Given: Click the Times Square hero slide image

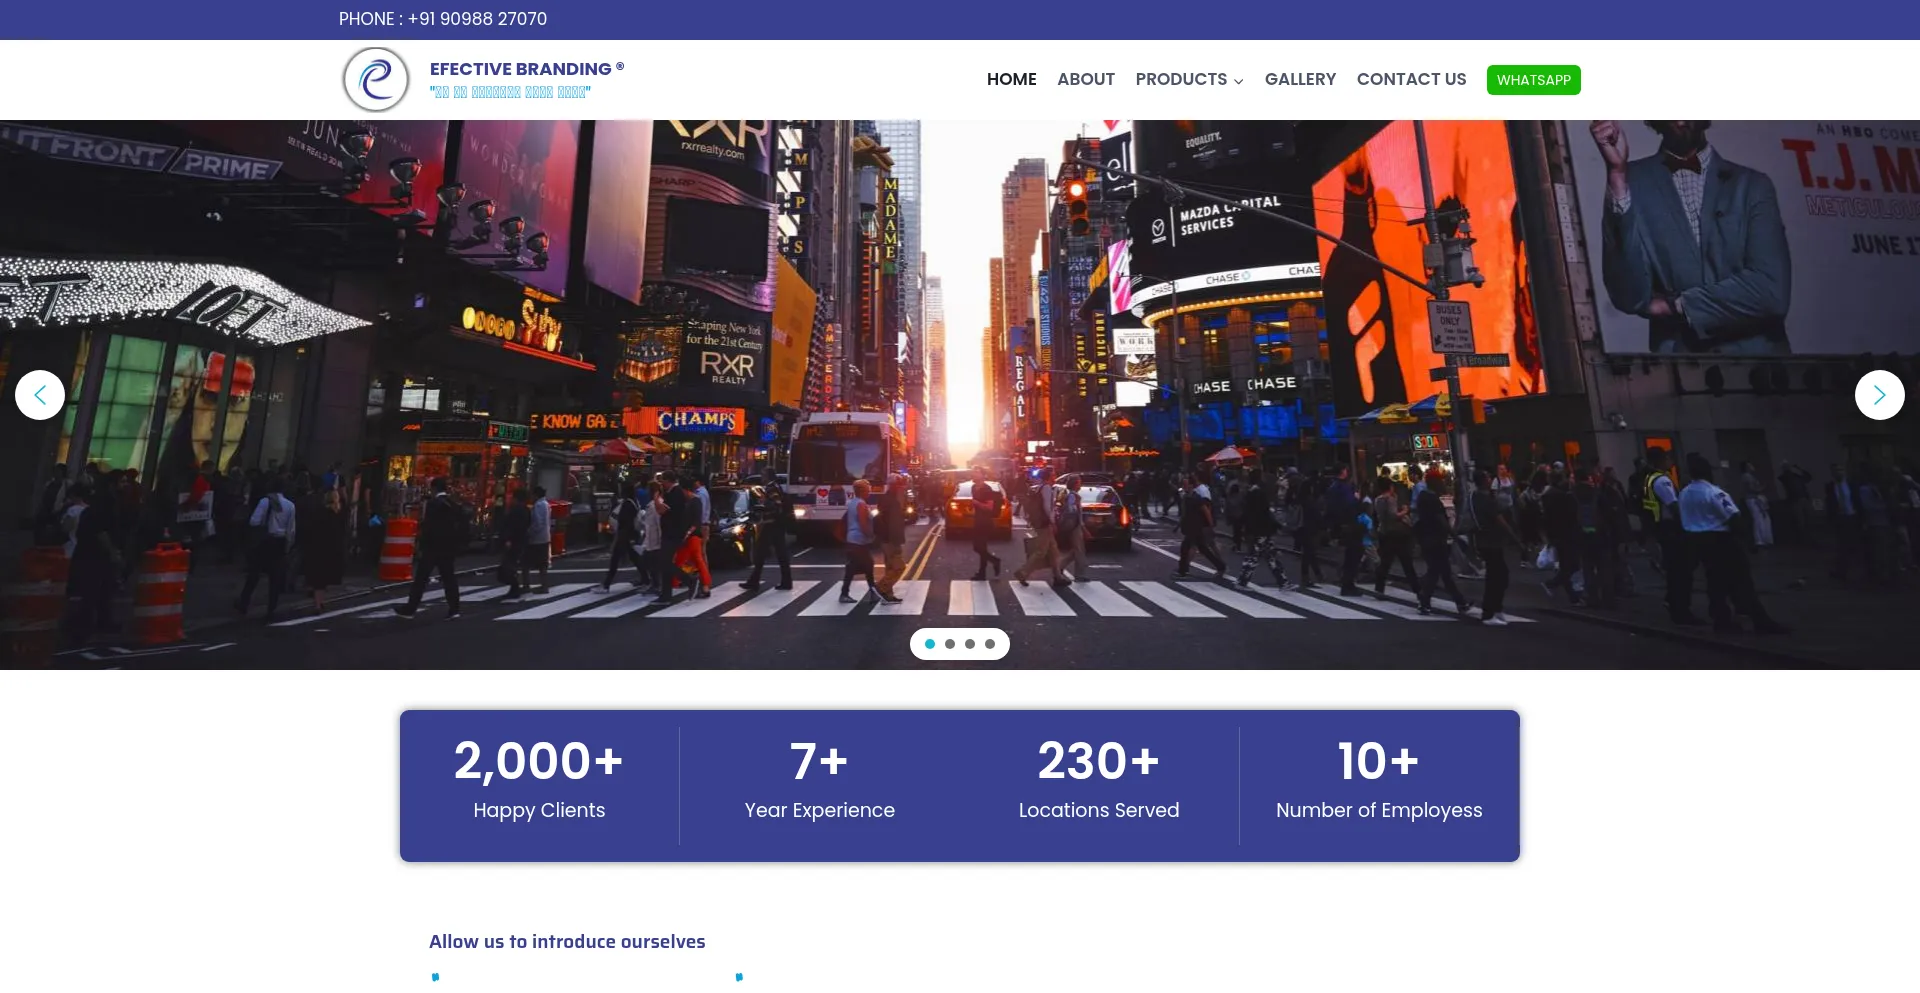Looking at the screenshot, I should point(960,395).
